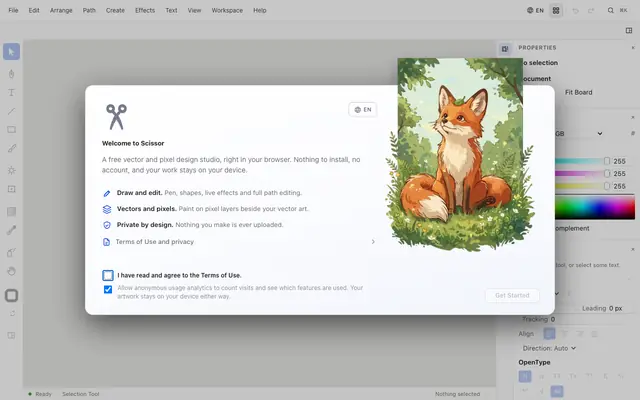Viewport: 640px width, 400px height.
Task: Click the fox illustration in the welcome dialog
Action: [460, 154]
